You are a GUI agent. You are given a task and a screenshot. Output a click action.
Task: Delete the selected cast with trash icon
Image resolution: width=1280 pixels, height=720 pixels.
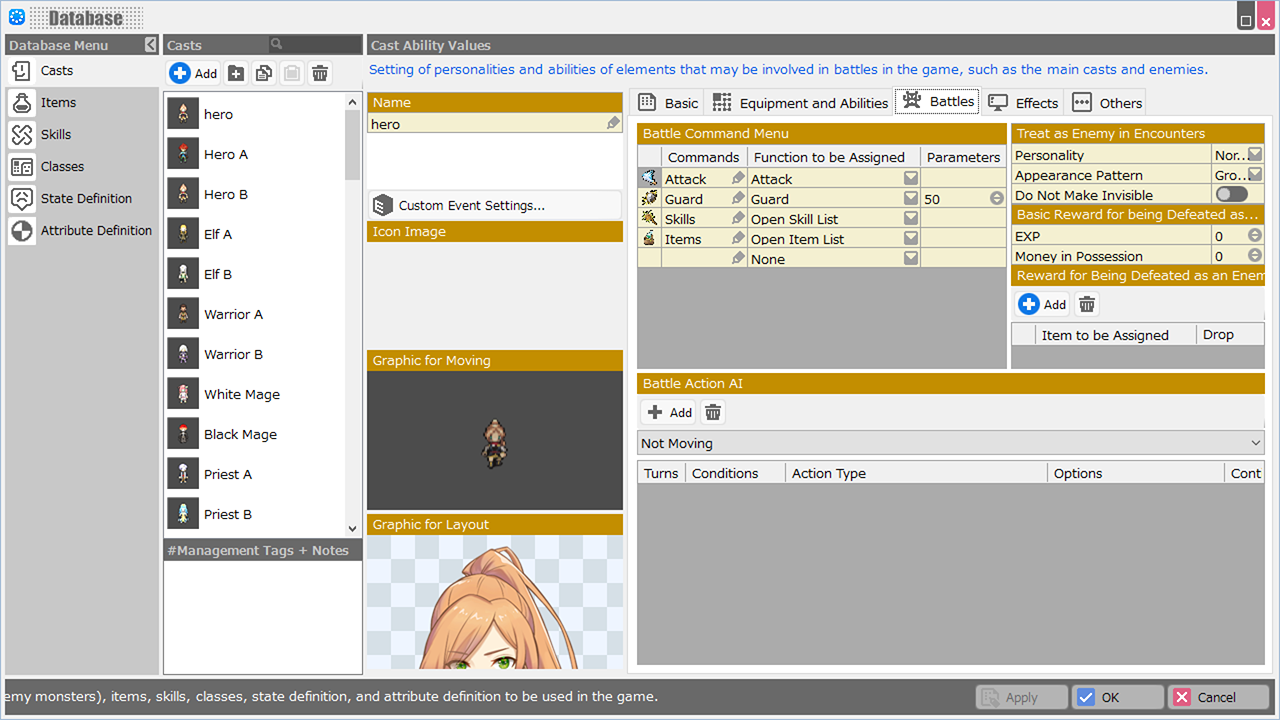click(320, 73)
